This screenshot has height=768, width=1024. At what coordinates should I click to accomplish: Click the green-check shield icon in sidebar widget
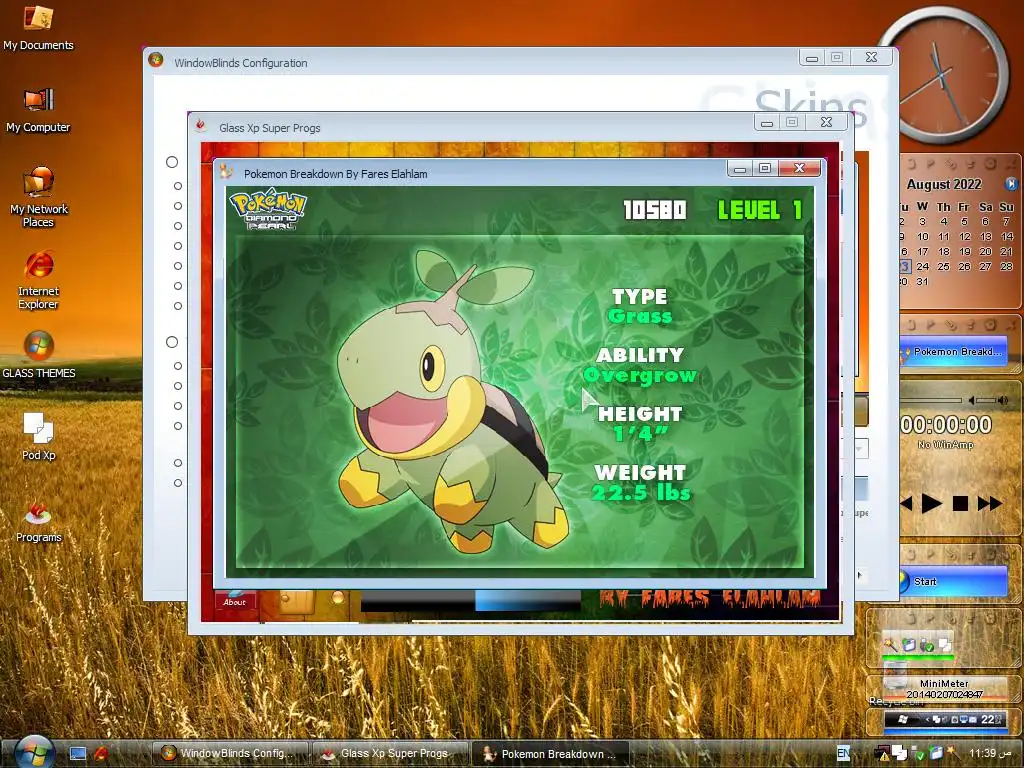coord(927,645)
